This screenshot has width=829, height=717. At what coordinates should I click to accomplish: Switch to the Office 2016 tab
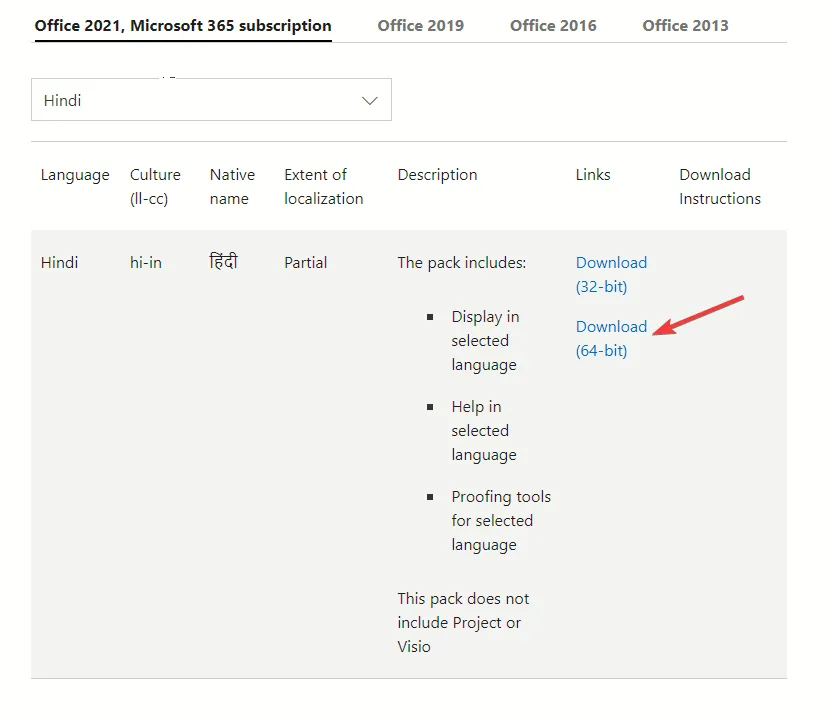coord(553,25)
